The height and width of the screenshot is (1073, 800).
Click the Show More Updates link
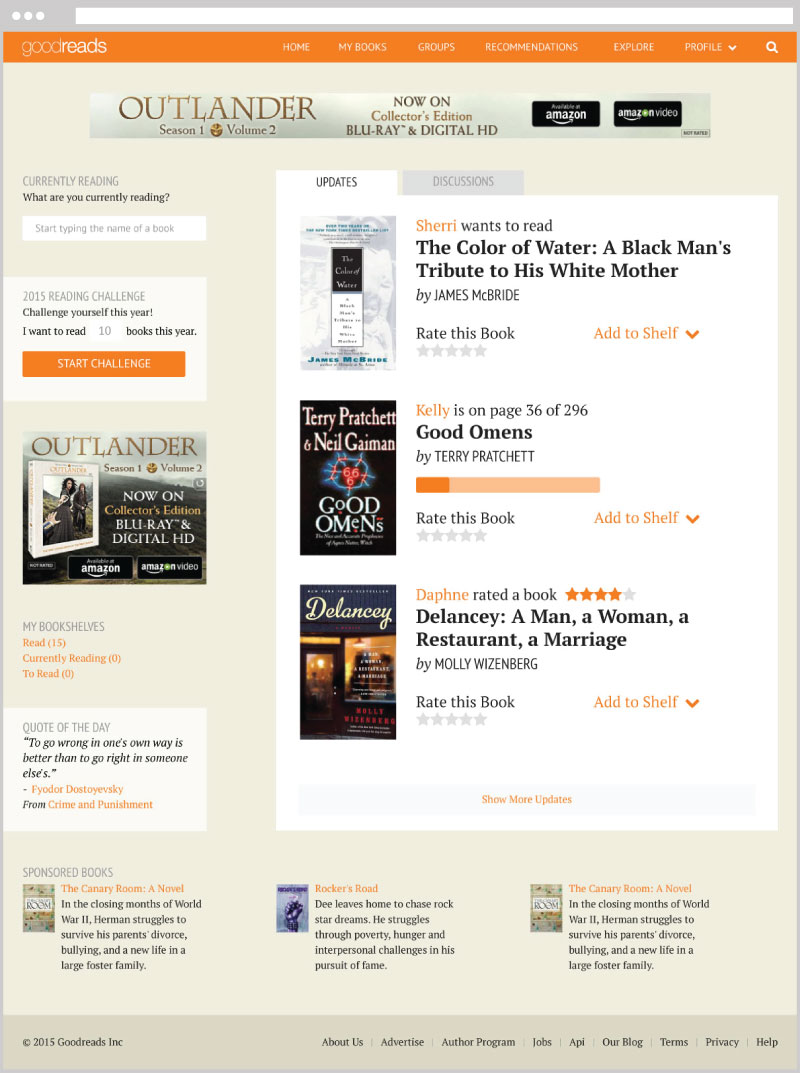527,799
